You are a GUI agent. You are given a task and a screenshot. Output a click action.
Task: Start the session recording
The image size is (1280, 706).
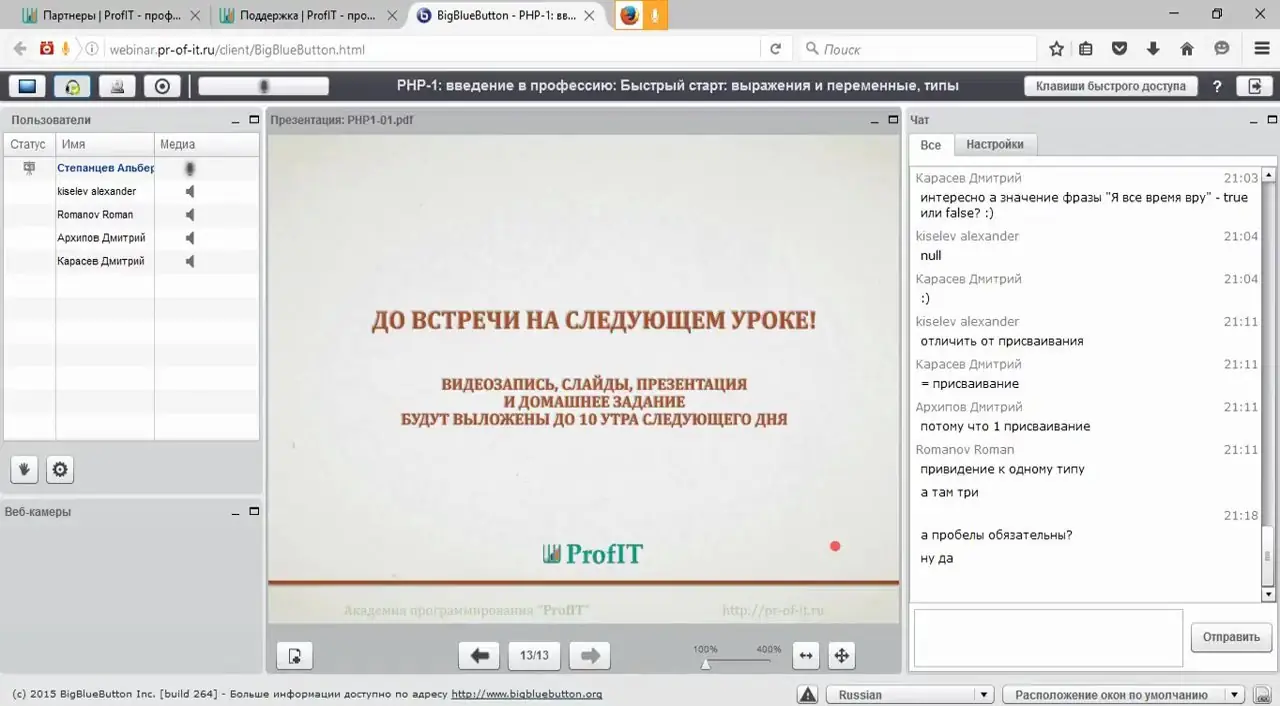[x=160, y=86]
